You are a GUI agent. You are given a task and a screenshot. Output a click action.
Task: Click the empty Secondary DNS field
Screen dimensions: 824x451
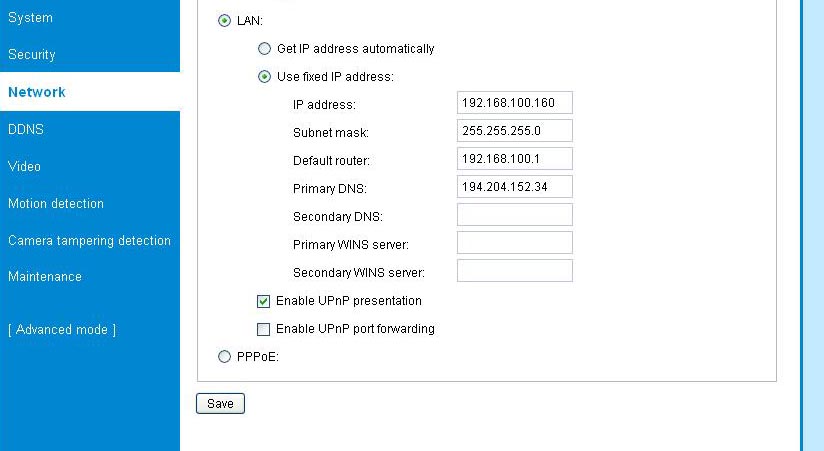[514, 215]
